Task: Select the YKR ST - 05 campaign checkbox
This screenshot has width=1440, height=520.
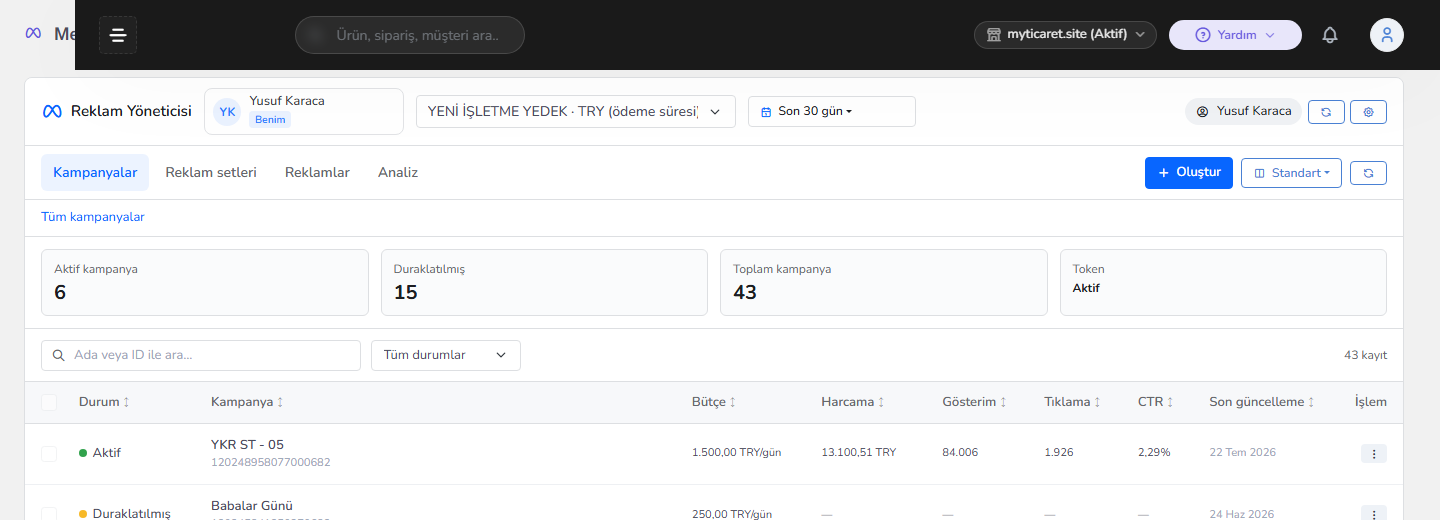Action: pos(49,454)
